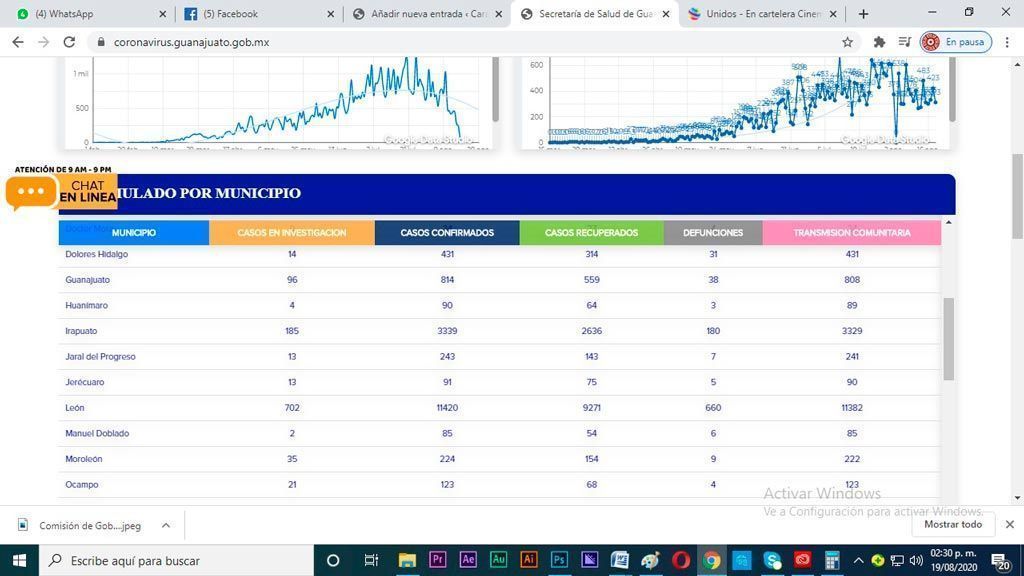1024x576 pixels.
Task: Open Skype from the taskbar
Action: pyautogui.click(x=772, y=560)
